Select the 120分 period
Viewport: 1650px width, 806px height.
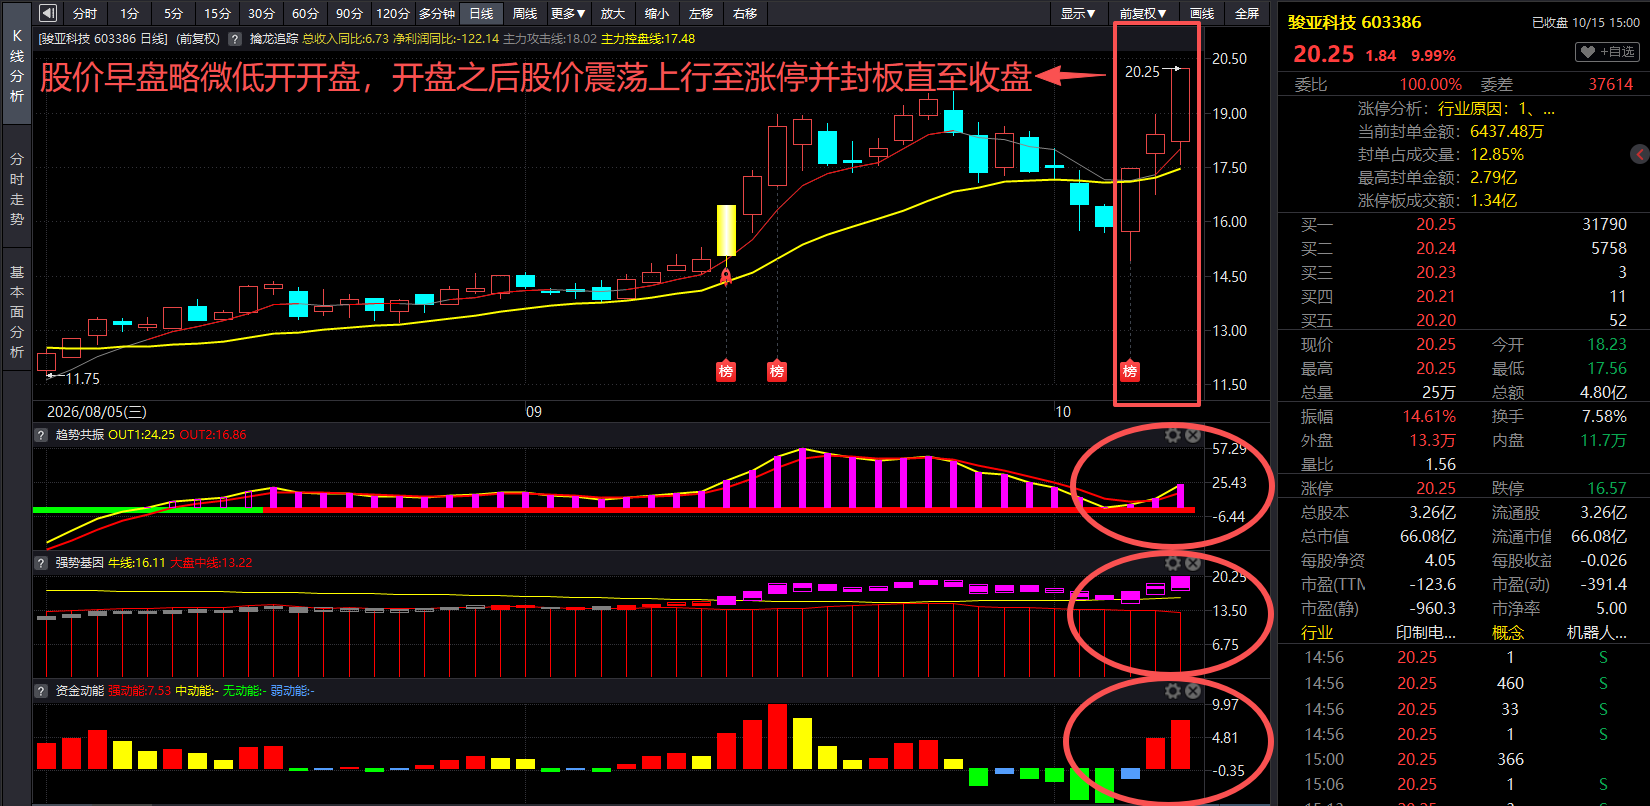pyautogui.click(x=393, y=13)
